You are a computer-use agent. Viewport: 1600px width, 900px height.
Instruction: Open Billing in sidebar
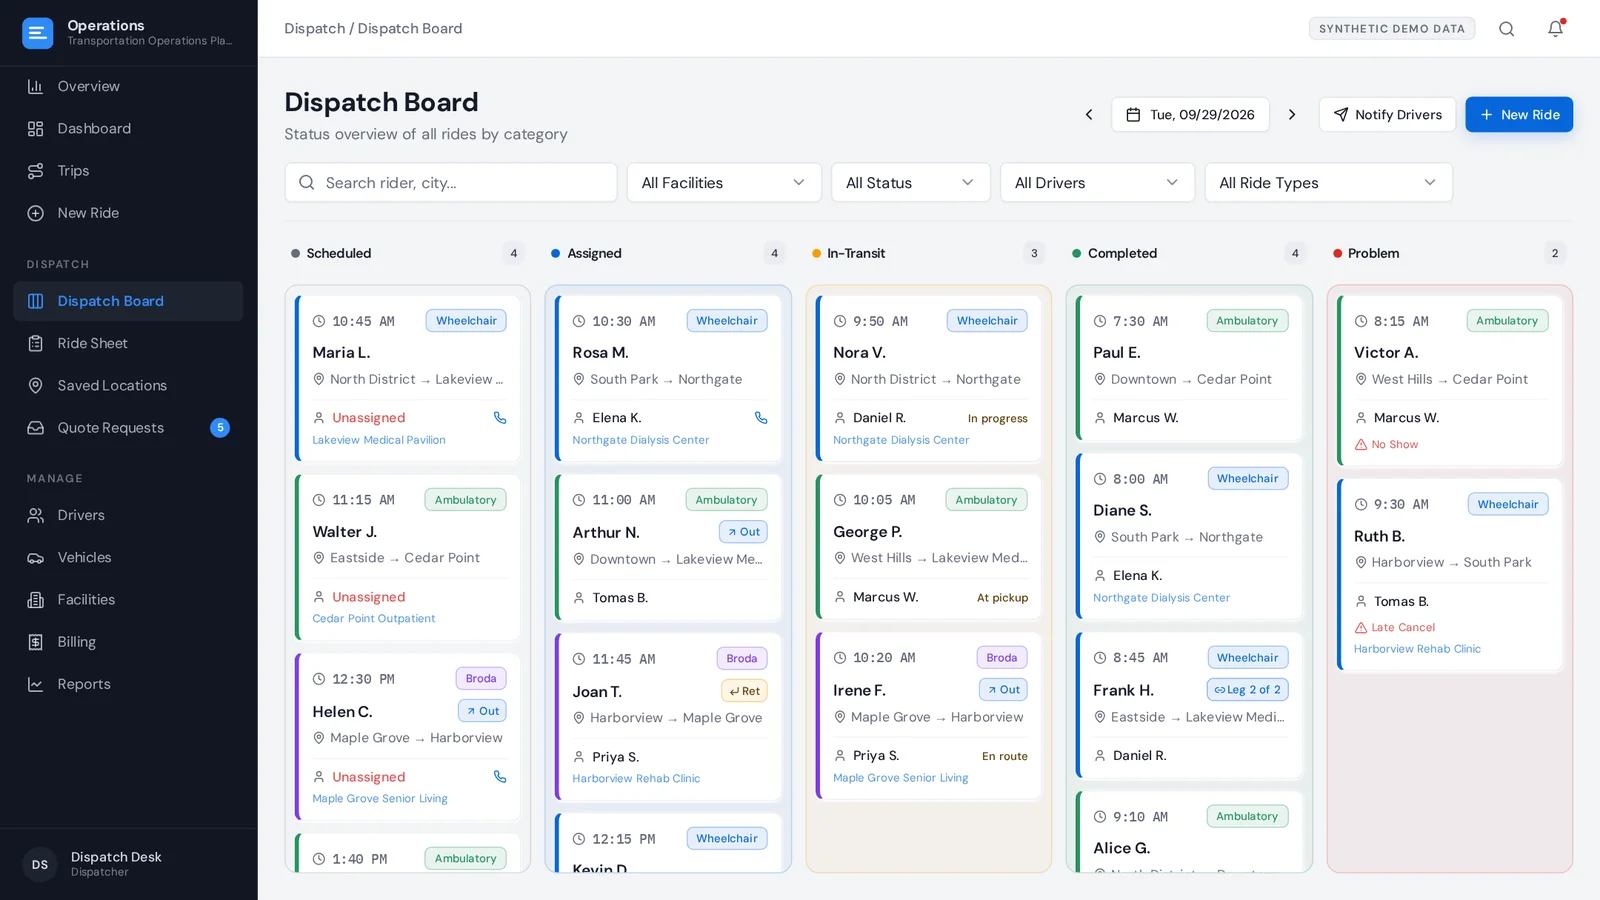pos(128,642)
